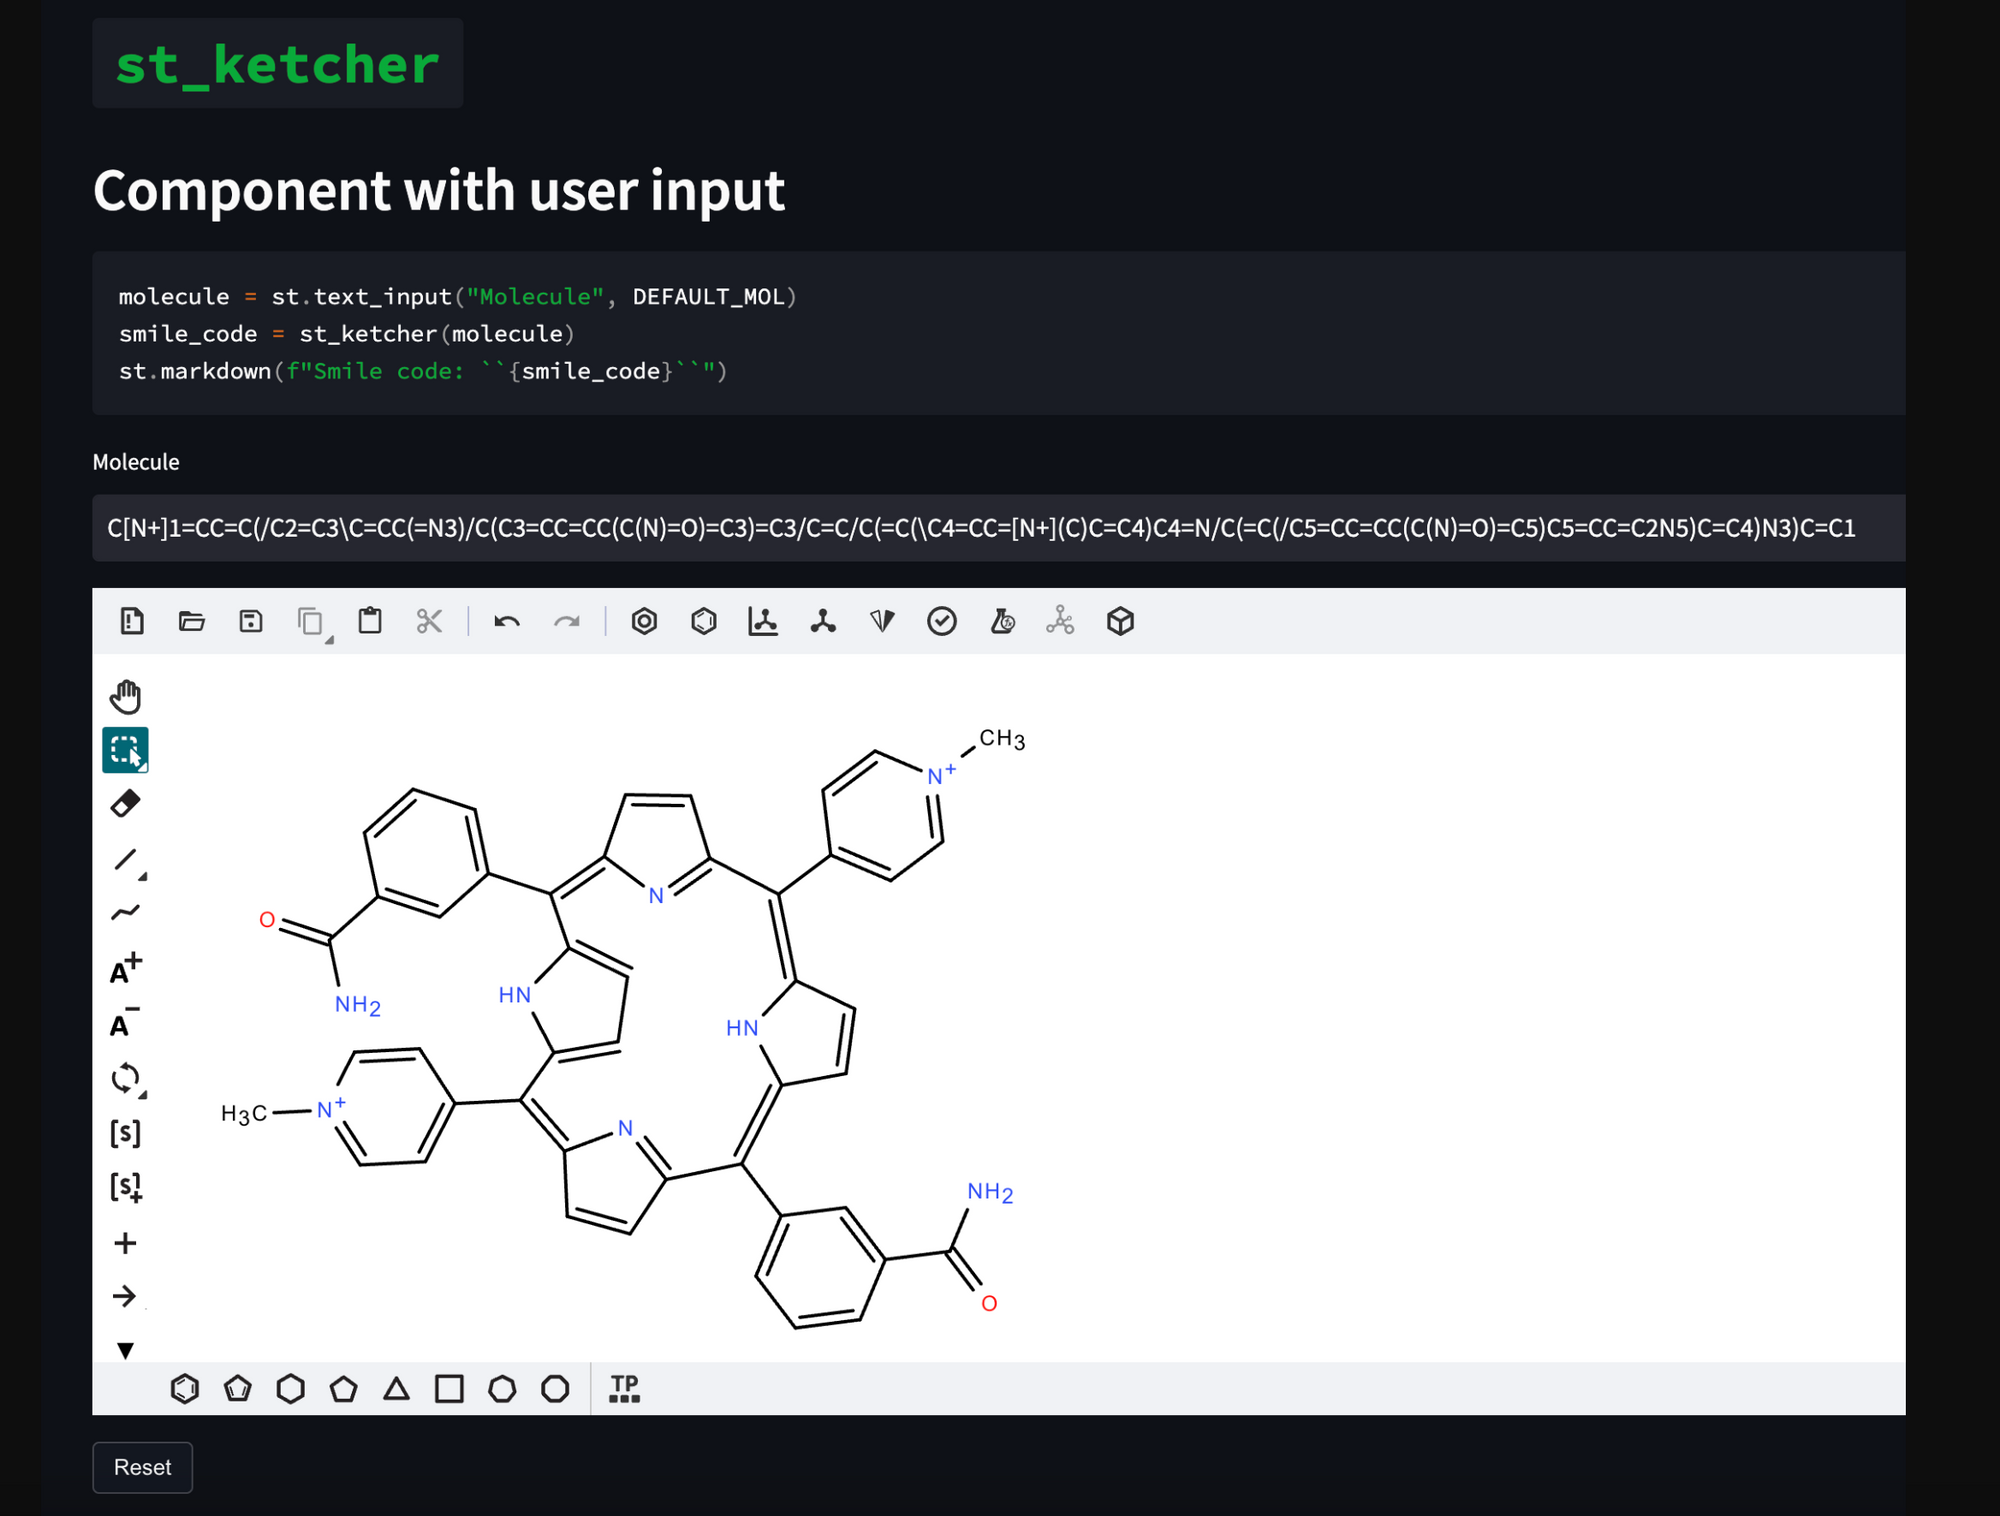Open the Calculated Values flask tool
Screen dimensions: 2000x1516
(x=1003, y=621)
